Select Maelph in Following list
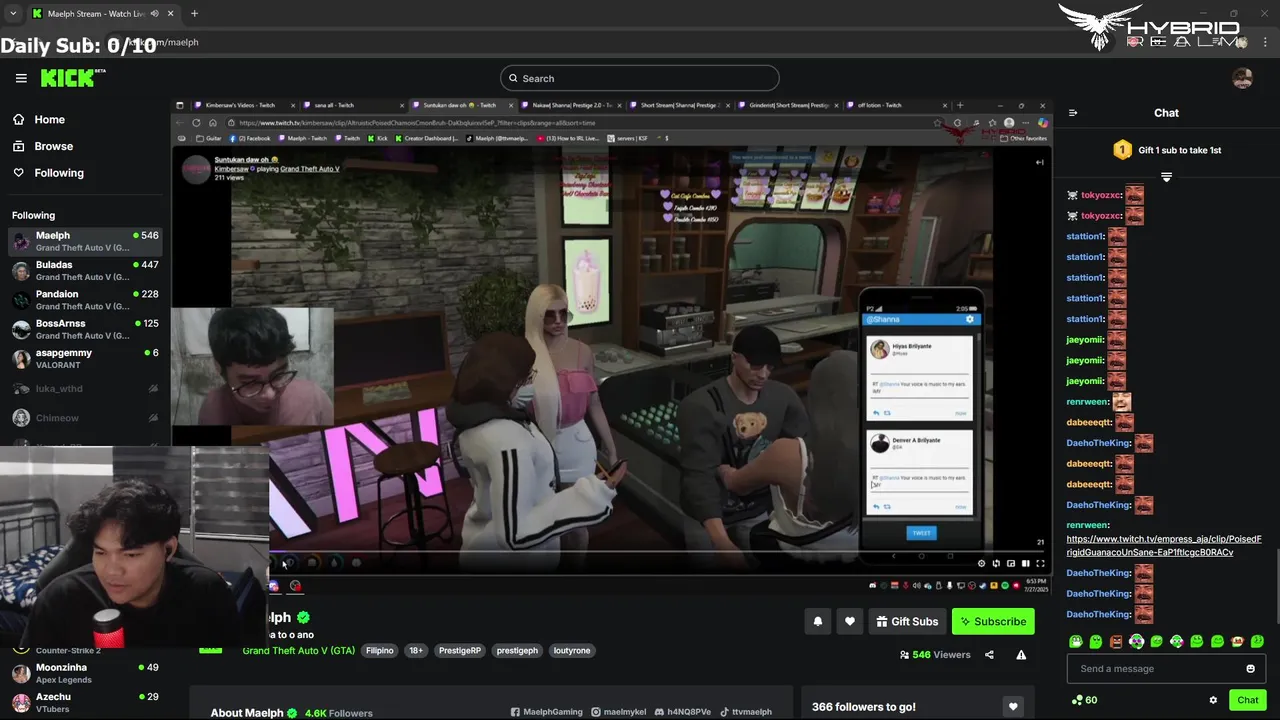Viewport: 1280px width, 720px height. pyautogui.click(x=85, y=241)
